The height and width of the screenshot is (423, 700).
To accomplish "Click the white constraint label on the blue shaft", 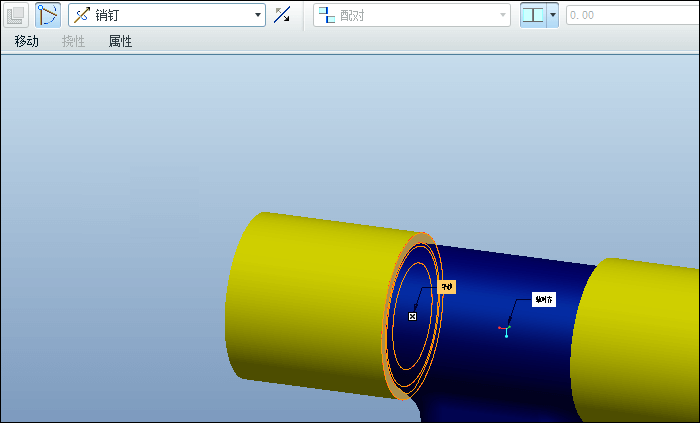I will coord(544,300).
